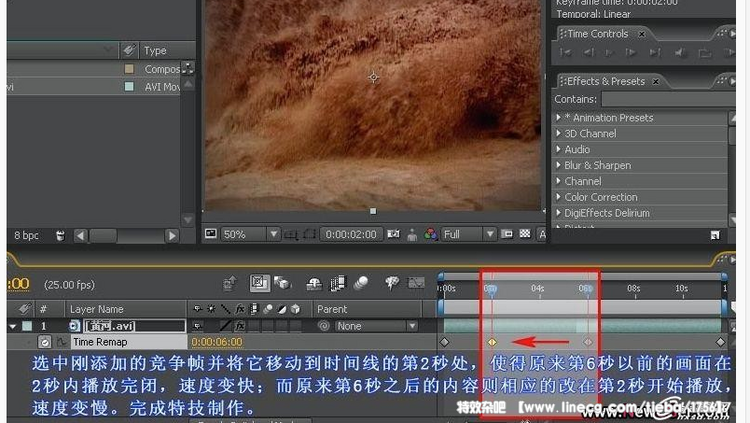Click the 8 bpc color depth button
The width and height of the screenshot is (750, 423).
point(26,235)
